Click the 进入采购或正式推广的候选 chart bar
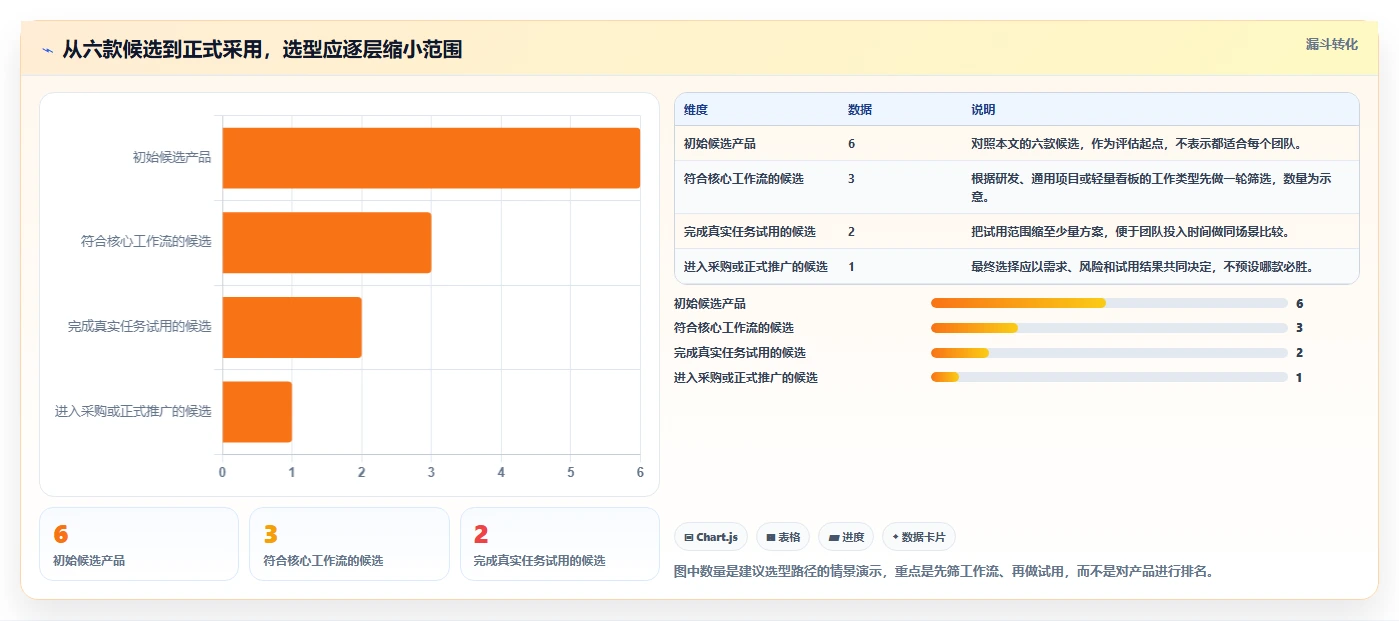The width and height of the screenshot is (1399, 621). [257, 412]
